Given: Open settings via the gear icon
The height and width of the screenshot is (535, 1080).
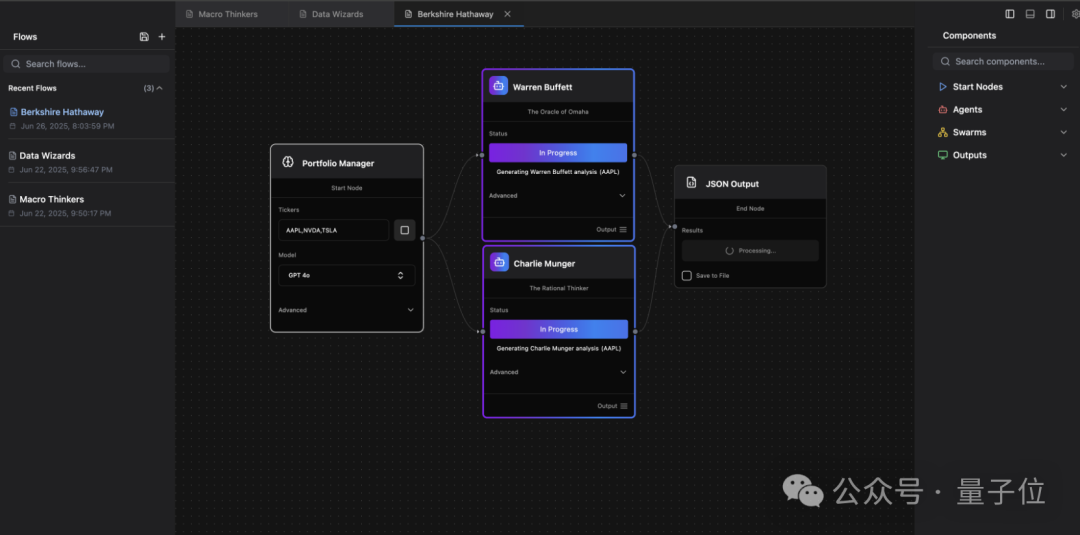Looking at the screenshot, I should click(x=1076, y=14).
